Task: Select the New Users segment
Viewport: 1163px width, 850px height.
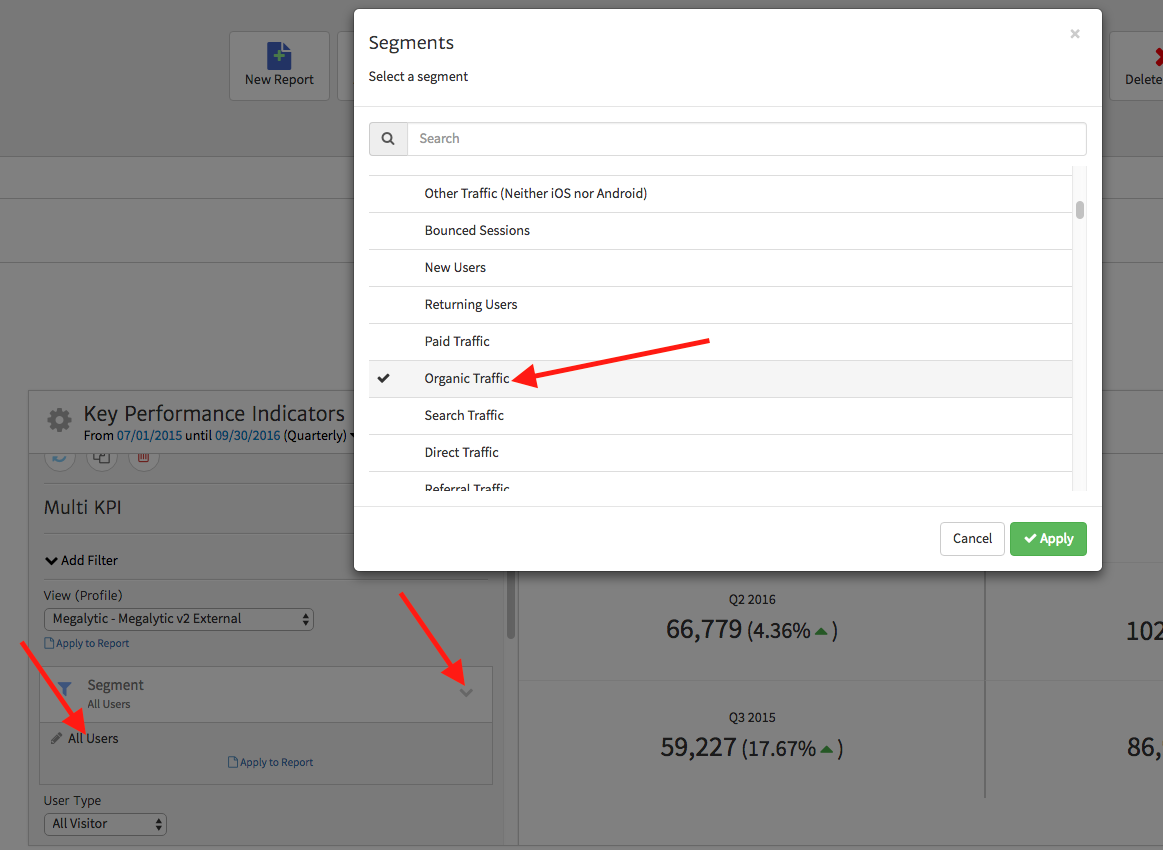Action: pos(455,268)
